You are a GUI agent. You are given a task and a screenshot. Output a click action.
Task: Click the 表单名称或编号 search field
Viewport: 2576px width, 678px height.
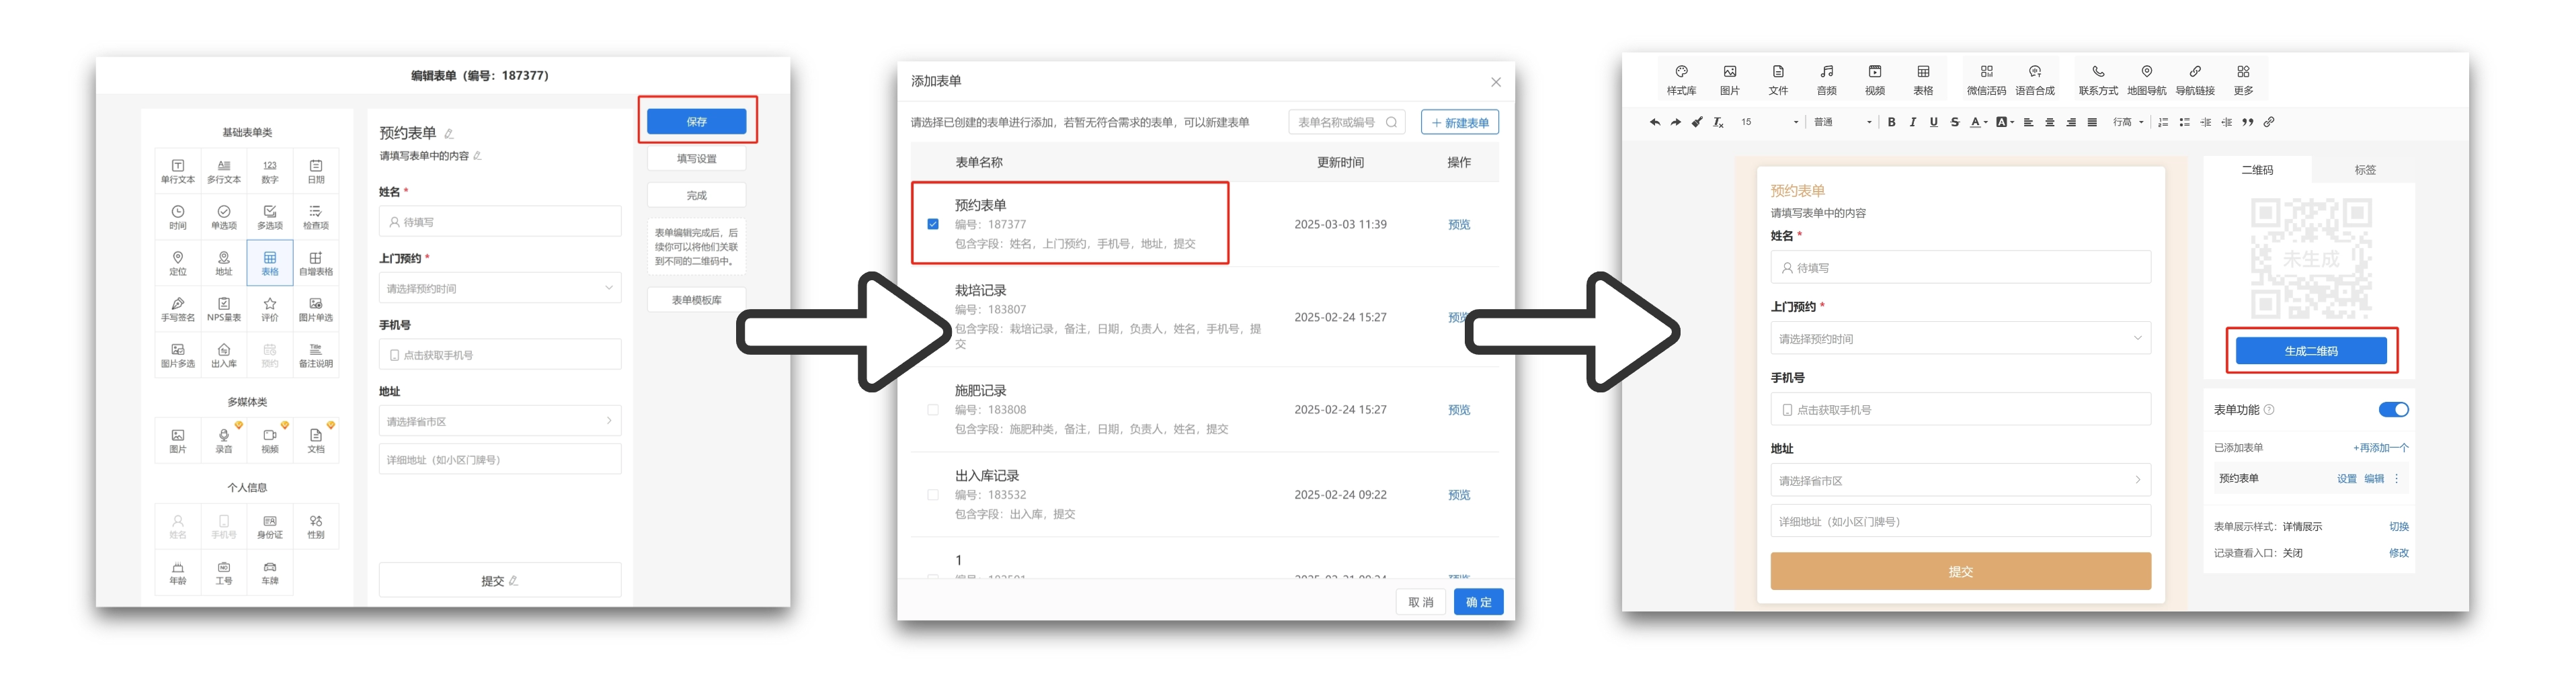tap(1337, 123)
